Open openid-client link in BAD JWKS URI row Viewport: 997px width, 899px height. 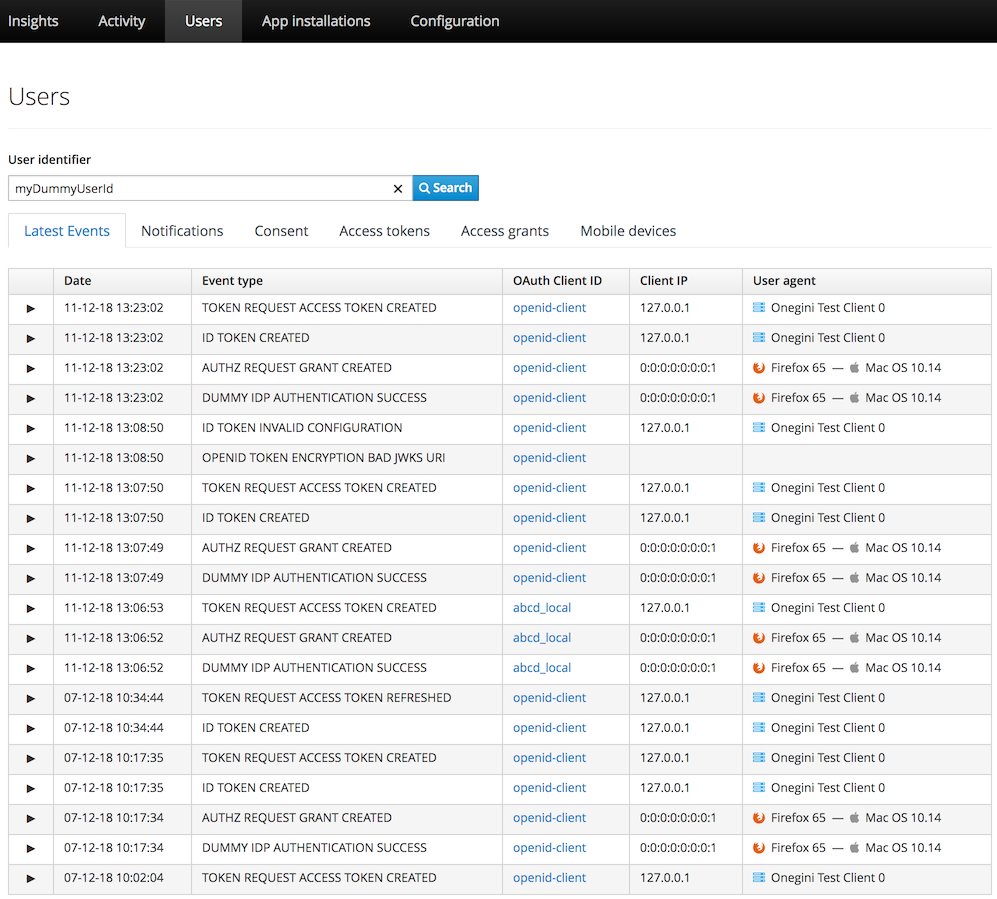pyautogui.click(x=549, y=458)
